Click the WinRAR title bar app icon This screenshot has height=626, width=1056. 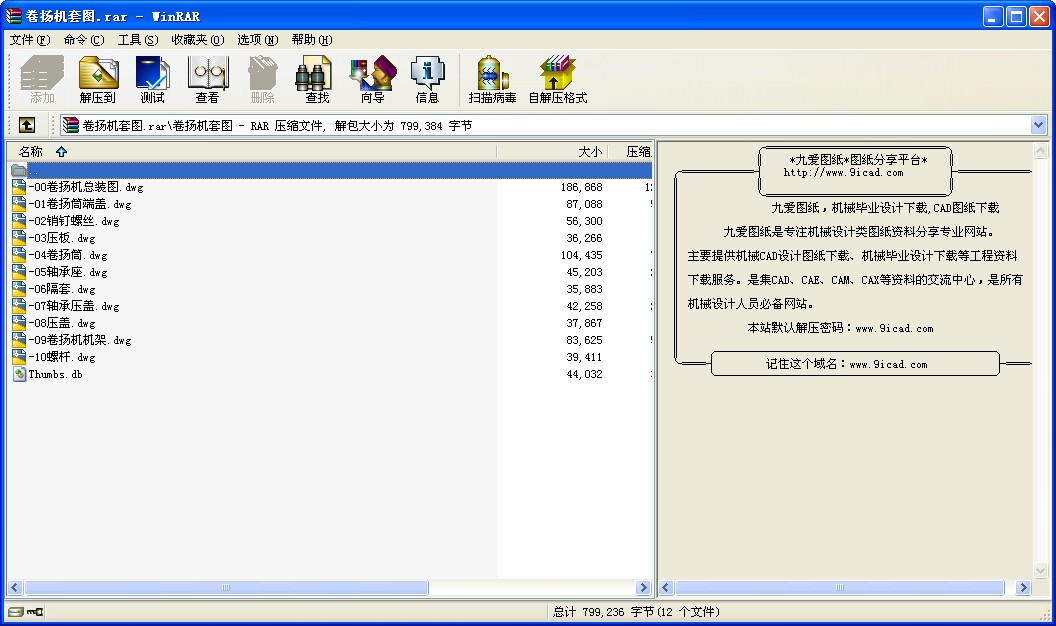13,15
